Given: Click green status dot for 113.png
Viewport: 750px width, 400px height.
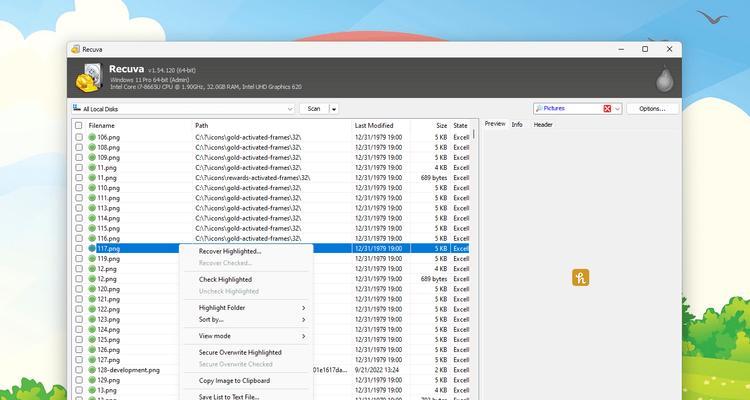Looking at the screenshot, I should click(x=92, y=208).
